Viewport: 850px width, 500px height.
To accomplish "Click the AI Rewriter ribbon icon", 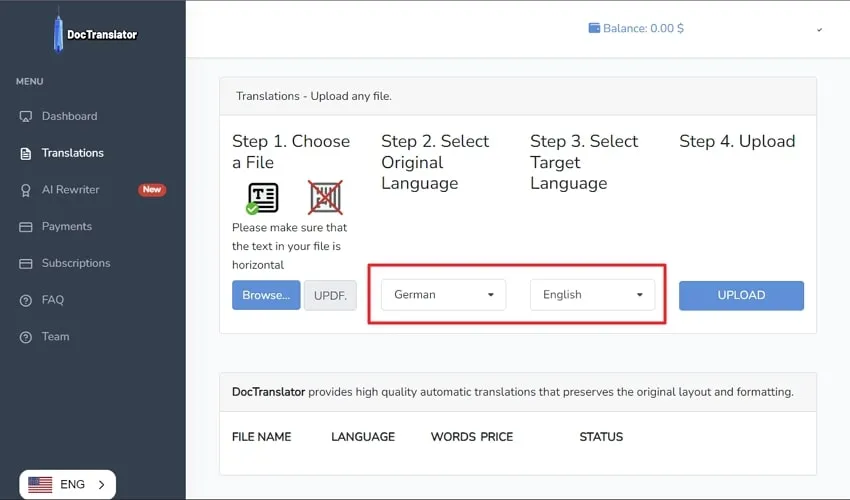I will (25, 190).
